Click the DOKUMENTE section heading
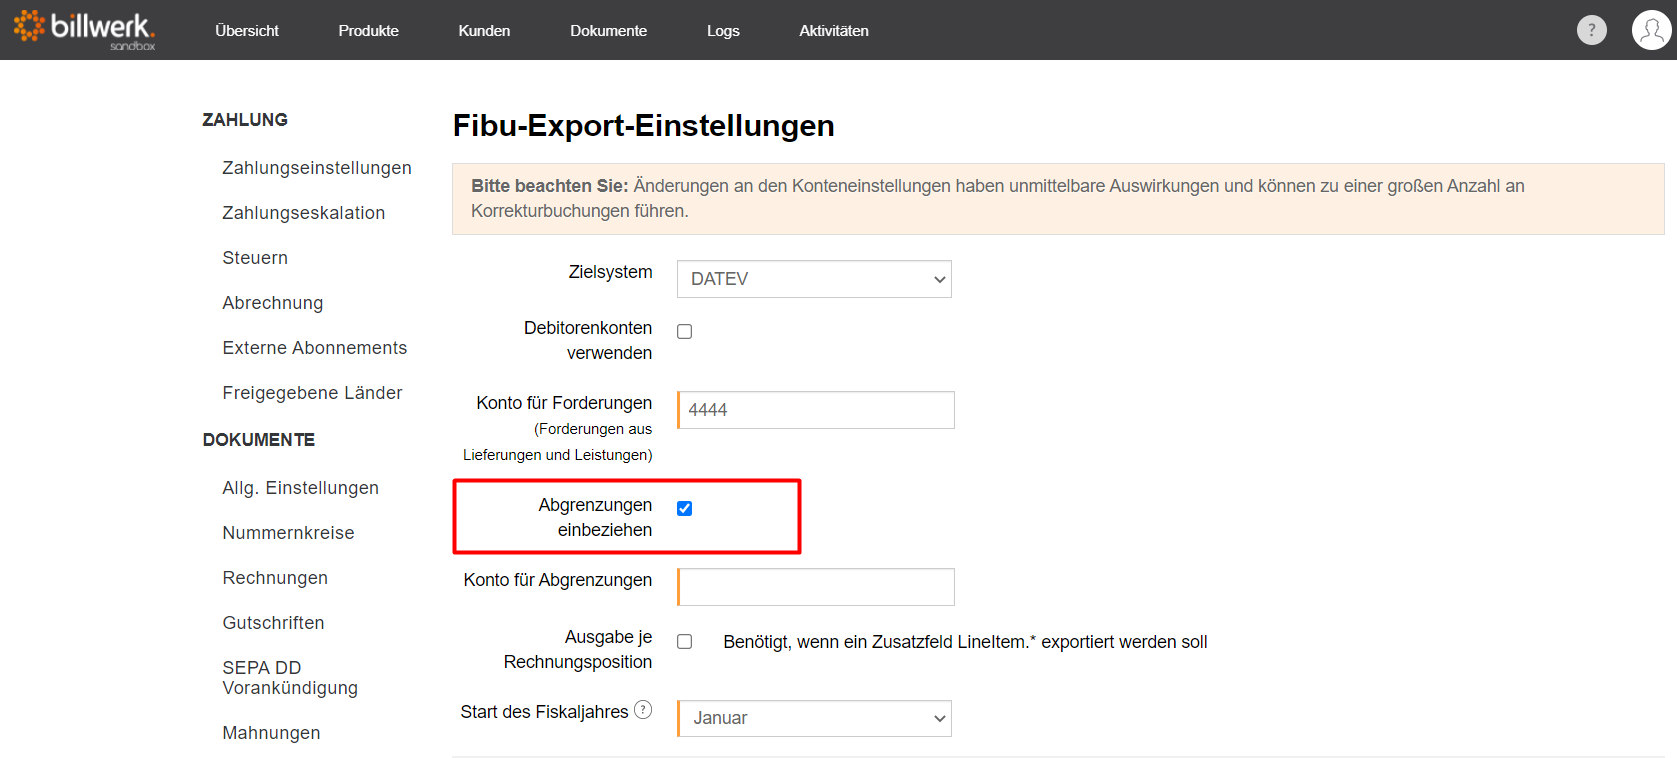The height and width of the screenshot is (758, 1677). 259,440
